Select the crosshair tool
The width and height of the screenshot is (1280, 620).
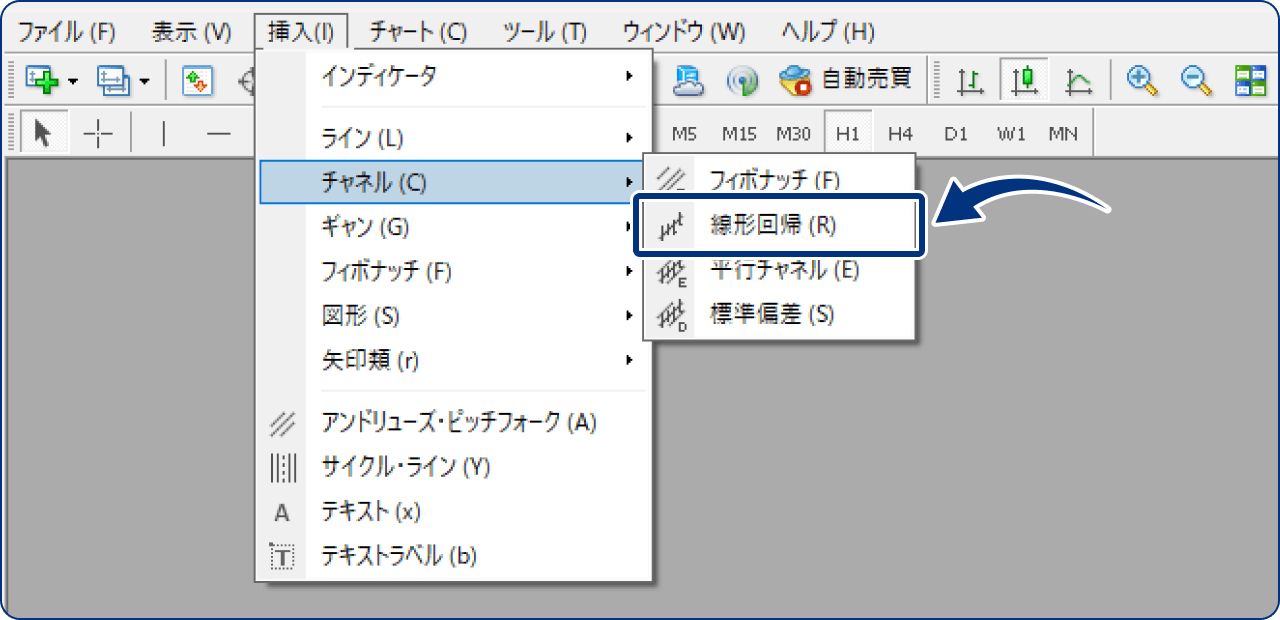coord(98,131)
